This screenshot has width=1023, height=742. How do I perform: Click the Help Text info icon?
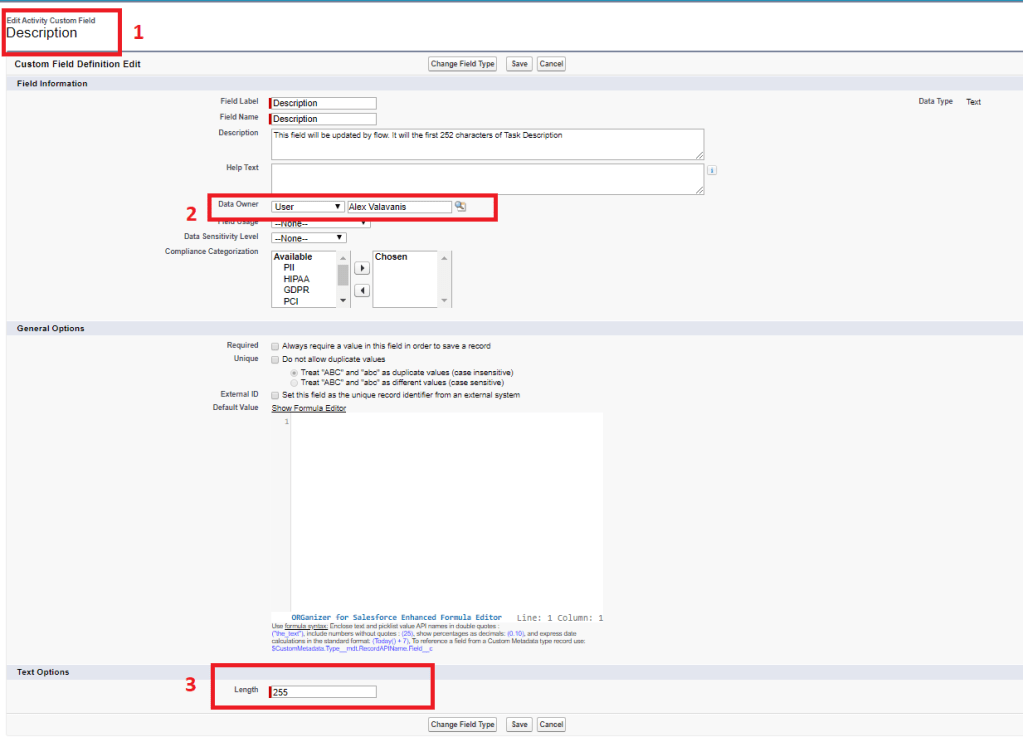[712, 170]
